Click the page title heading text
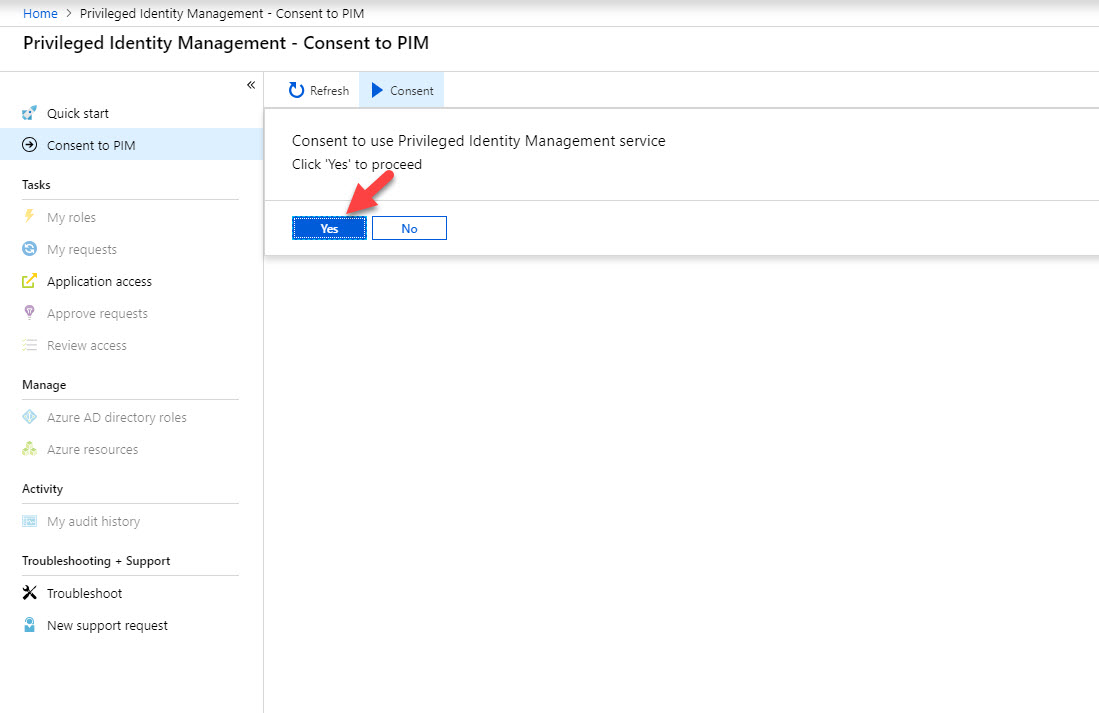The image size is (1099, 713). click(x=226, y=43)
